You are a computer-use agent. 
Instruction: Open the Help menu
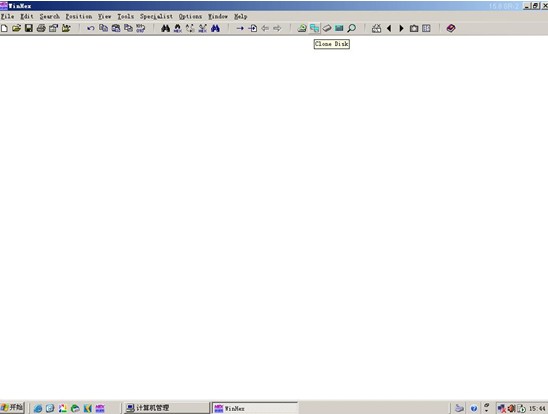tap(240, 16)
